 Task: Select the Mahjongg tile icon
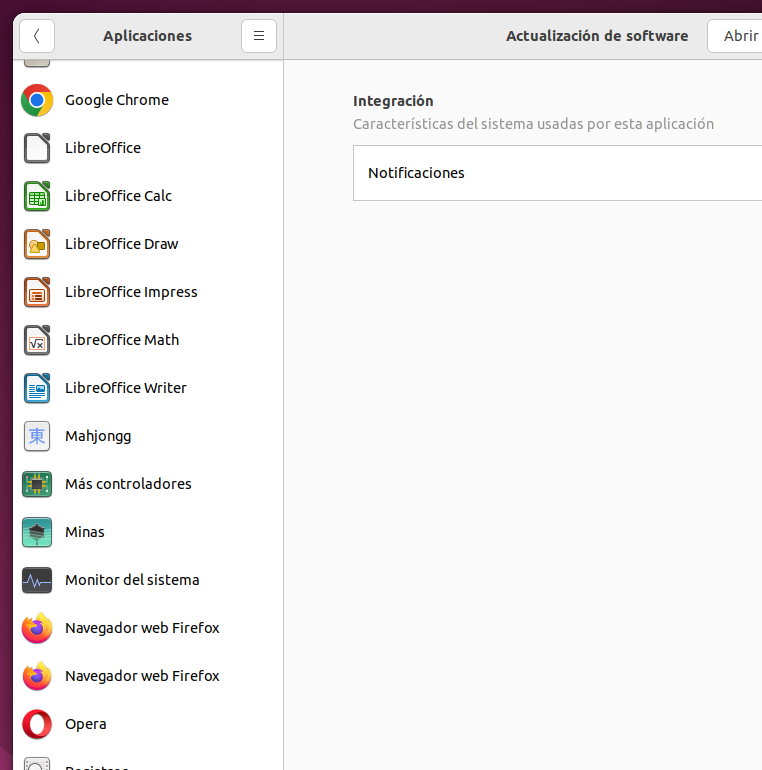click(37, 436)
